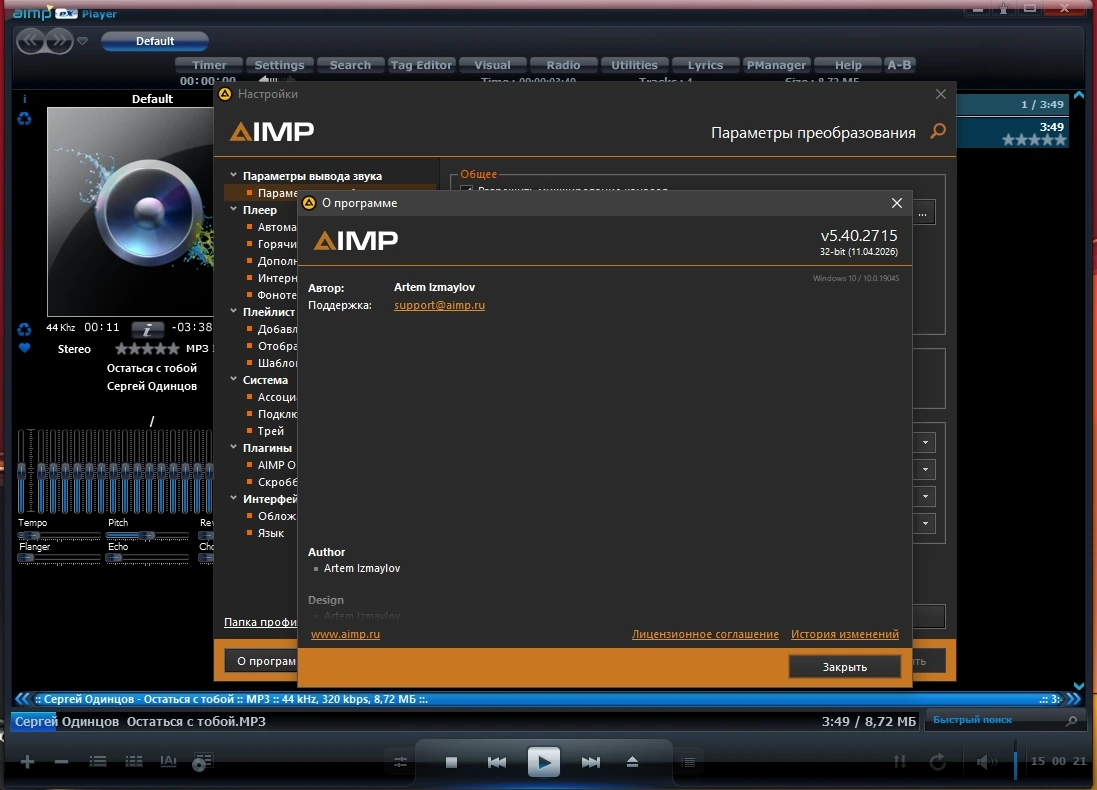
Task: Open the Лицензионное соглашение link
Action: pos(705,634)
